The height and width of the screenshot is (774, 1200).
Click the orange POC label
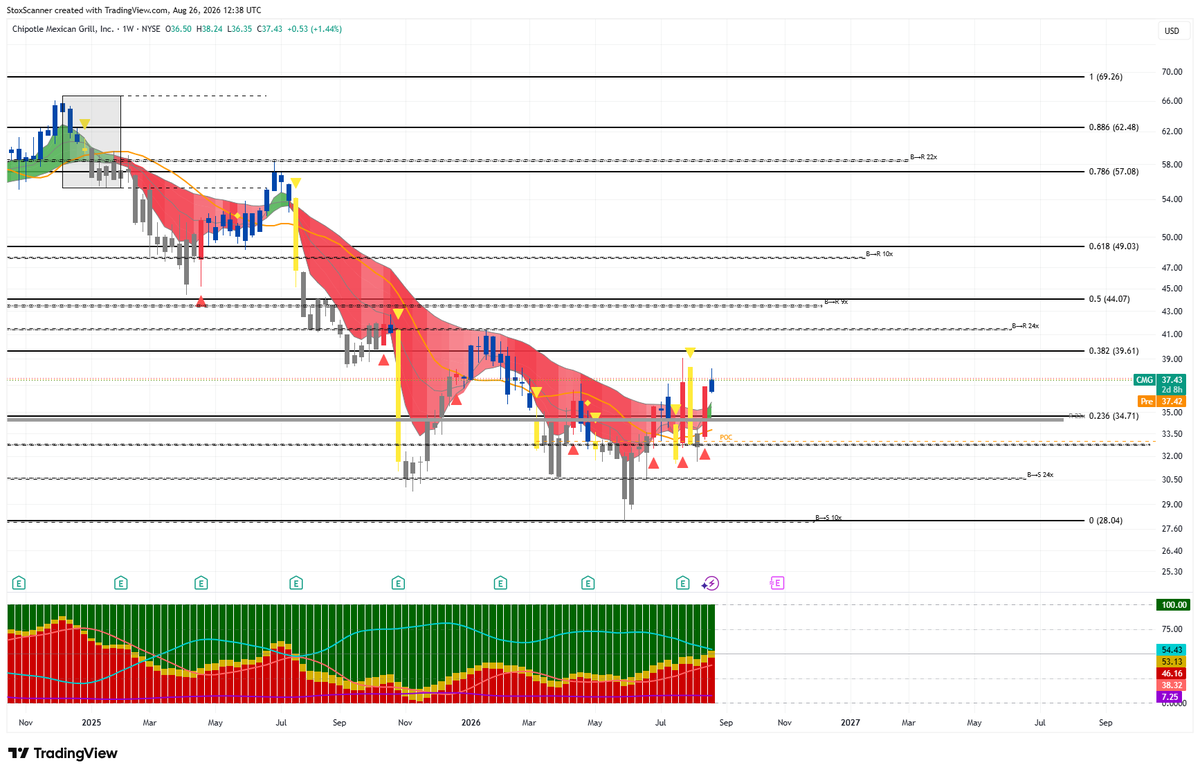coord(726,438)
